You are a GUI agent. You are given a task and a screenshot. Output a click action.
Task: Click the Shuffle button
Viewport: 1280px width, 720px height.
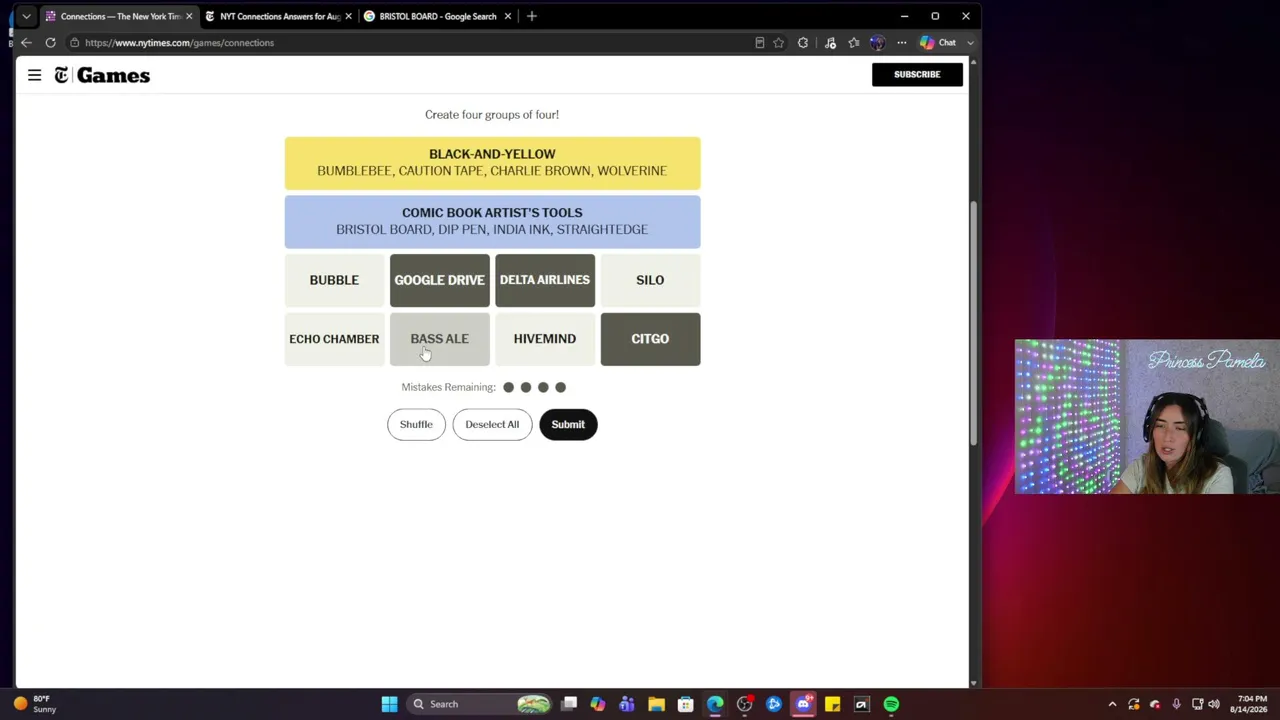(416, 424)
